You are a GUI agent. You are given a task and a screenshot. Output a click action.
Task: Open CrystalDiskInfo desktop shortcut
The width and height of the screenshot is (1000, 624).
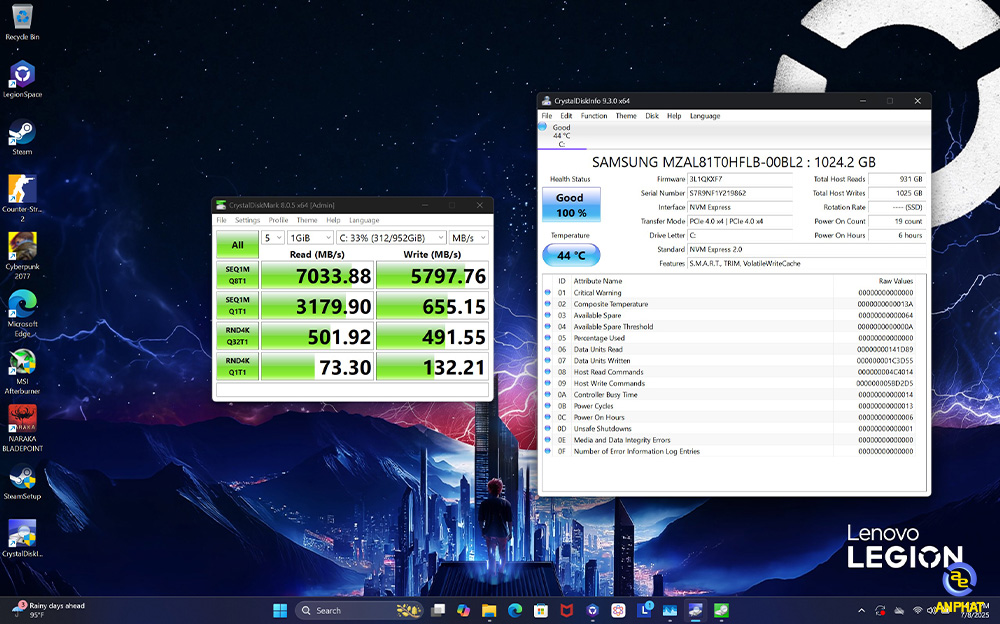22,540
